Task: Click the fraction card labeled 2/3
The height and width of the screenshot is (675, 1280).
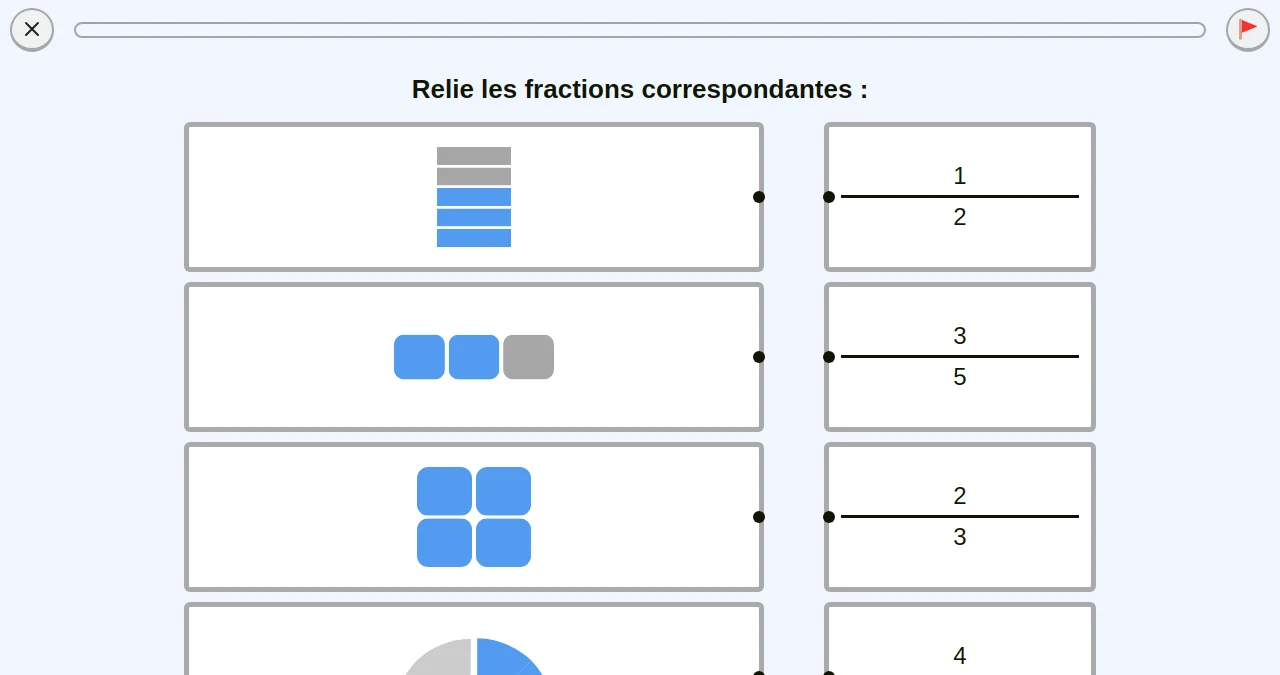Action: [x=959, y=517]
